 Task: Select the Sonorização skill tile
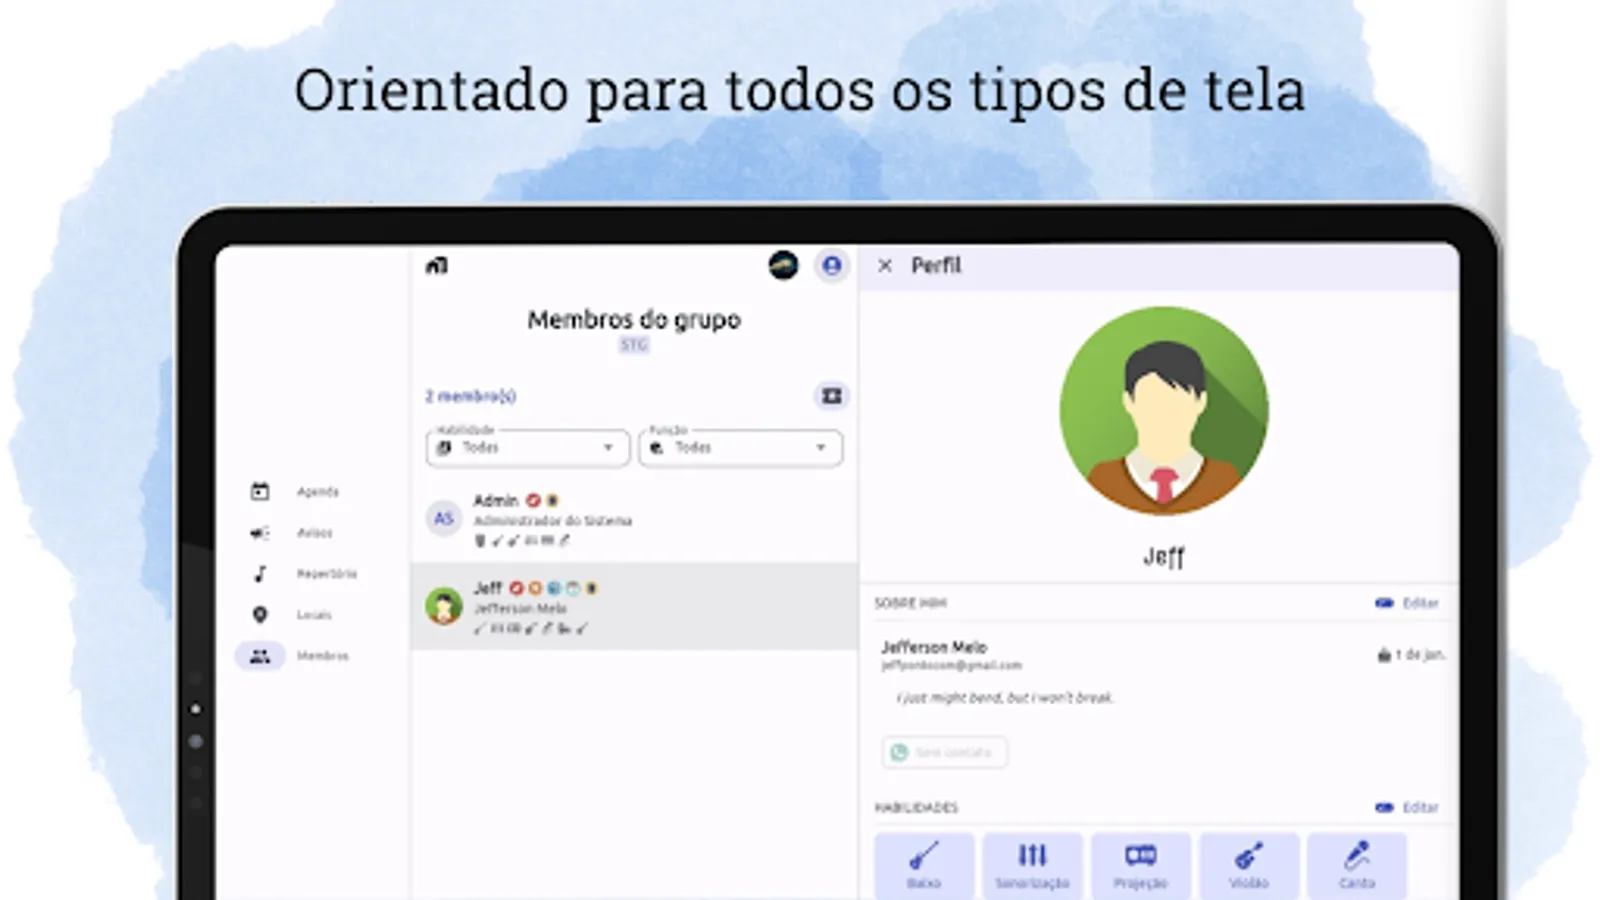click(x=1032, y=866)
